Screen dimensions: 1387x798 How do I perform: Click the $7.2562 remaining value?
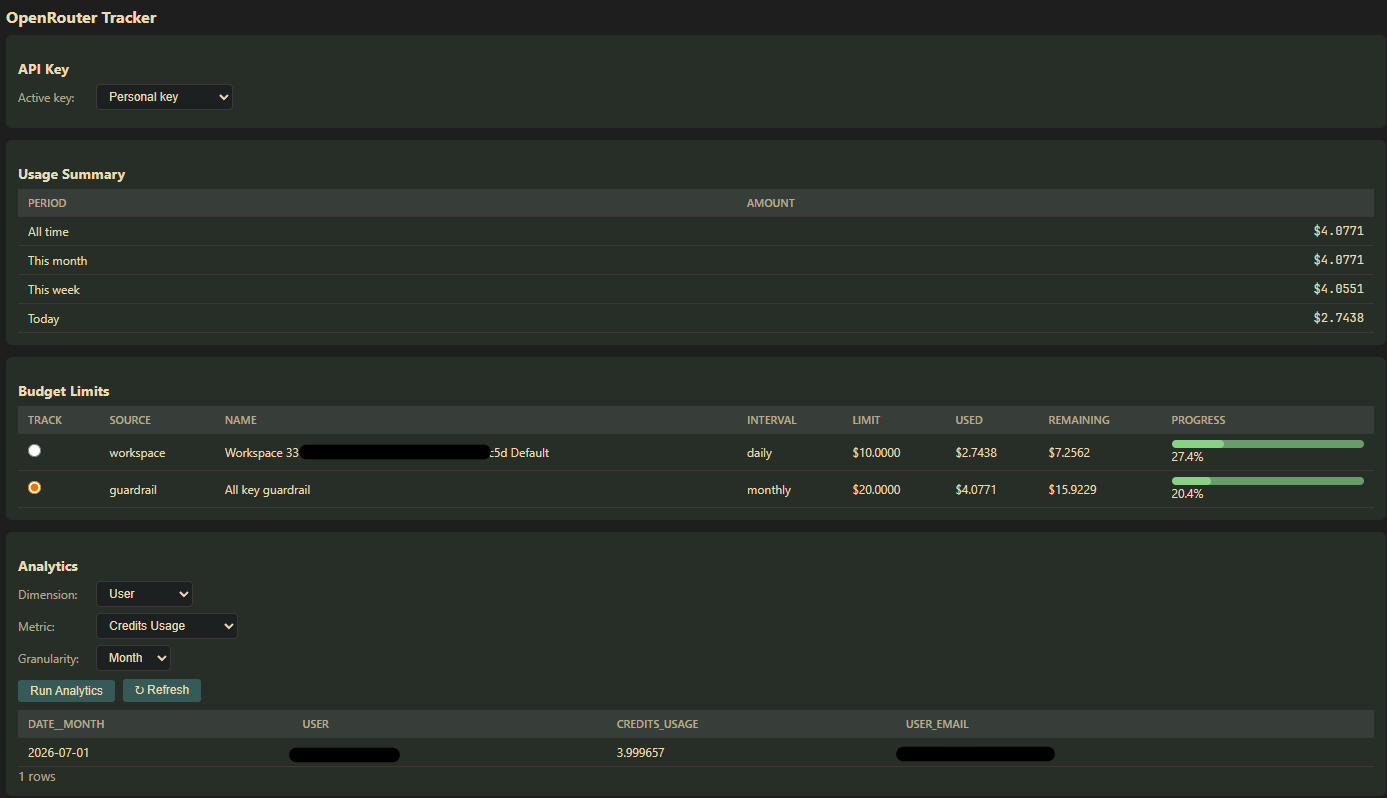1069,453
